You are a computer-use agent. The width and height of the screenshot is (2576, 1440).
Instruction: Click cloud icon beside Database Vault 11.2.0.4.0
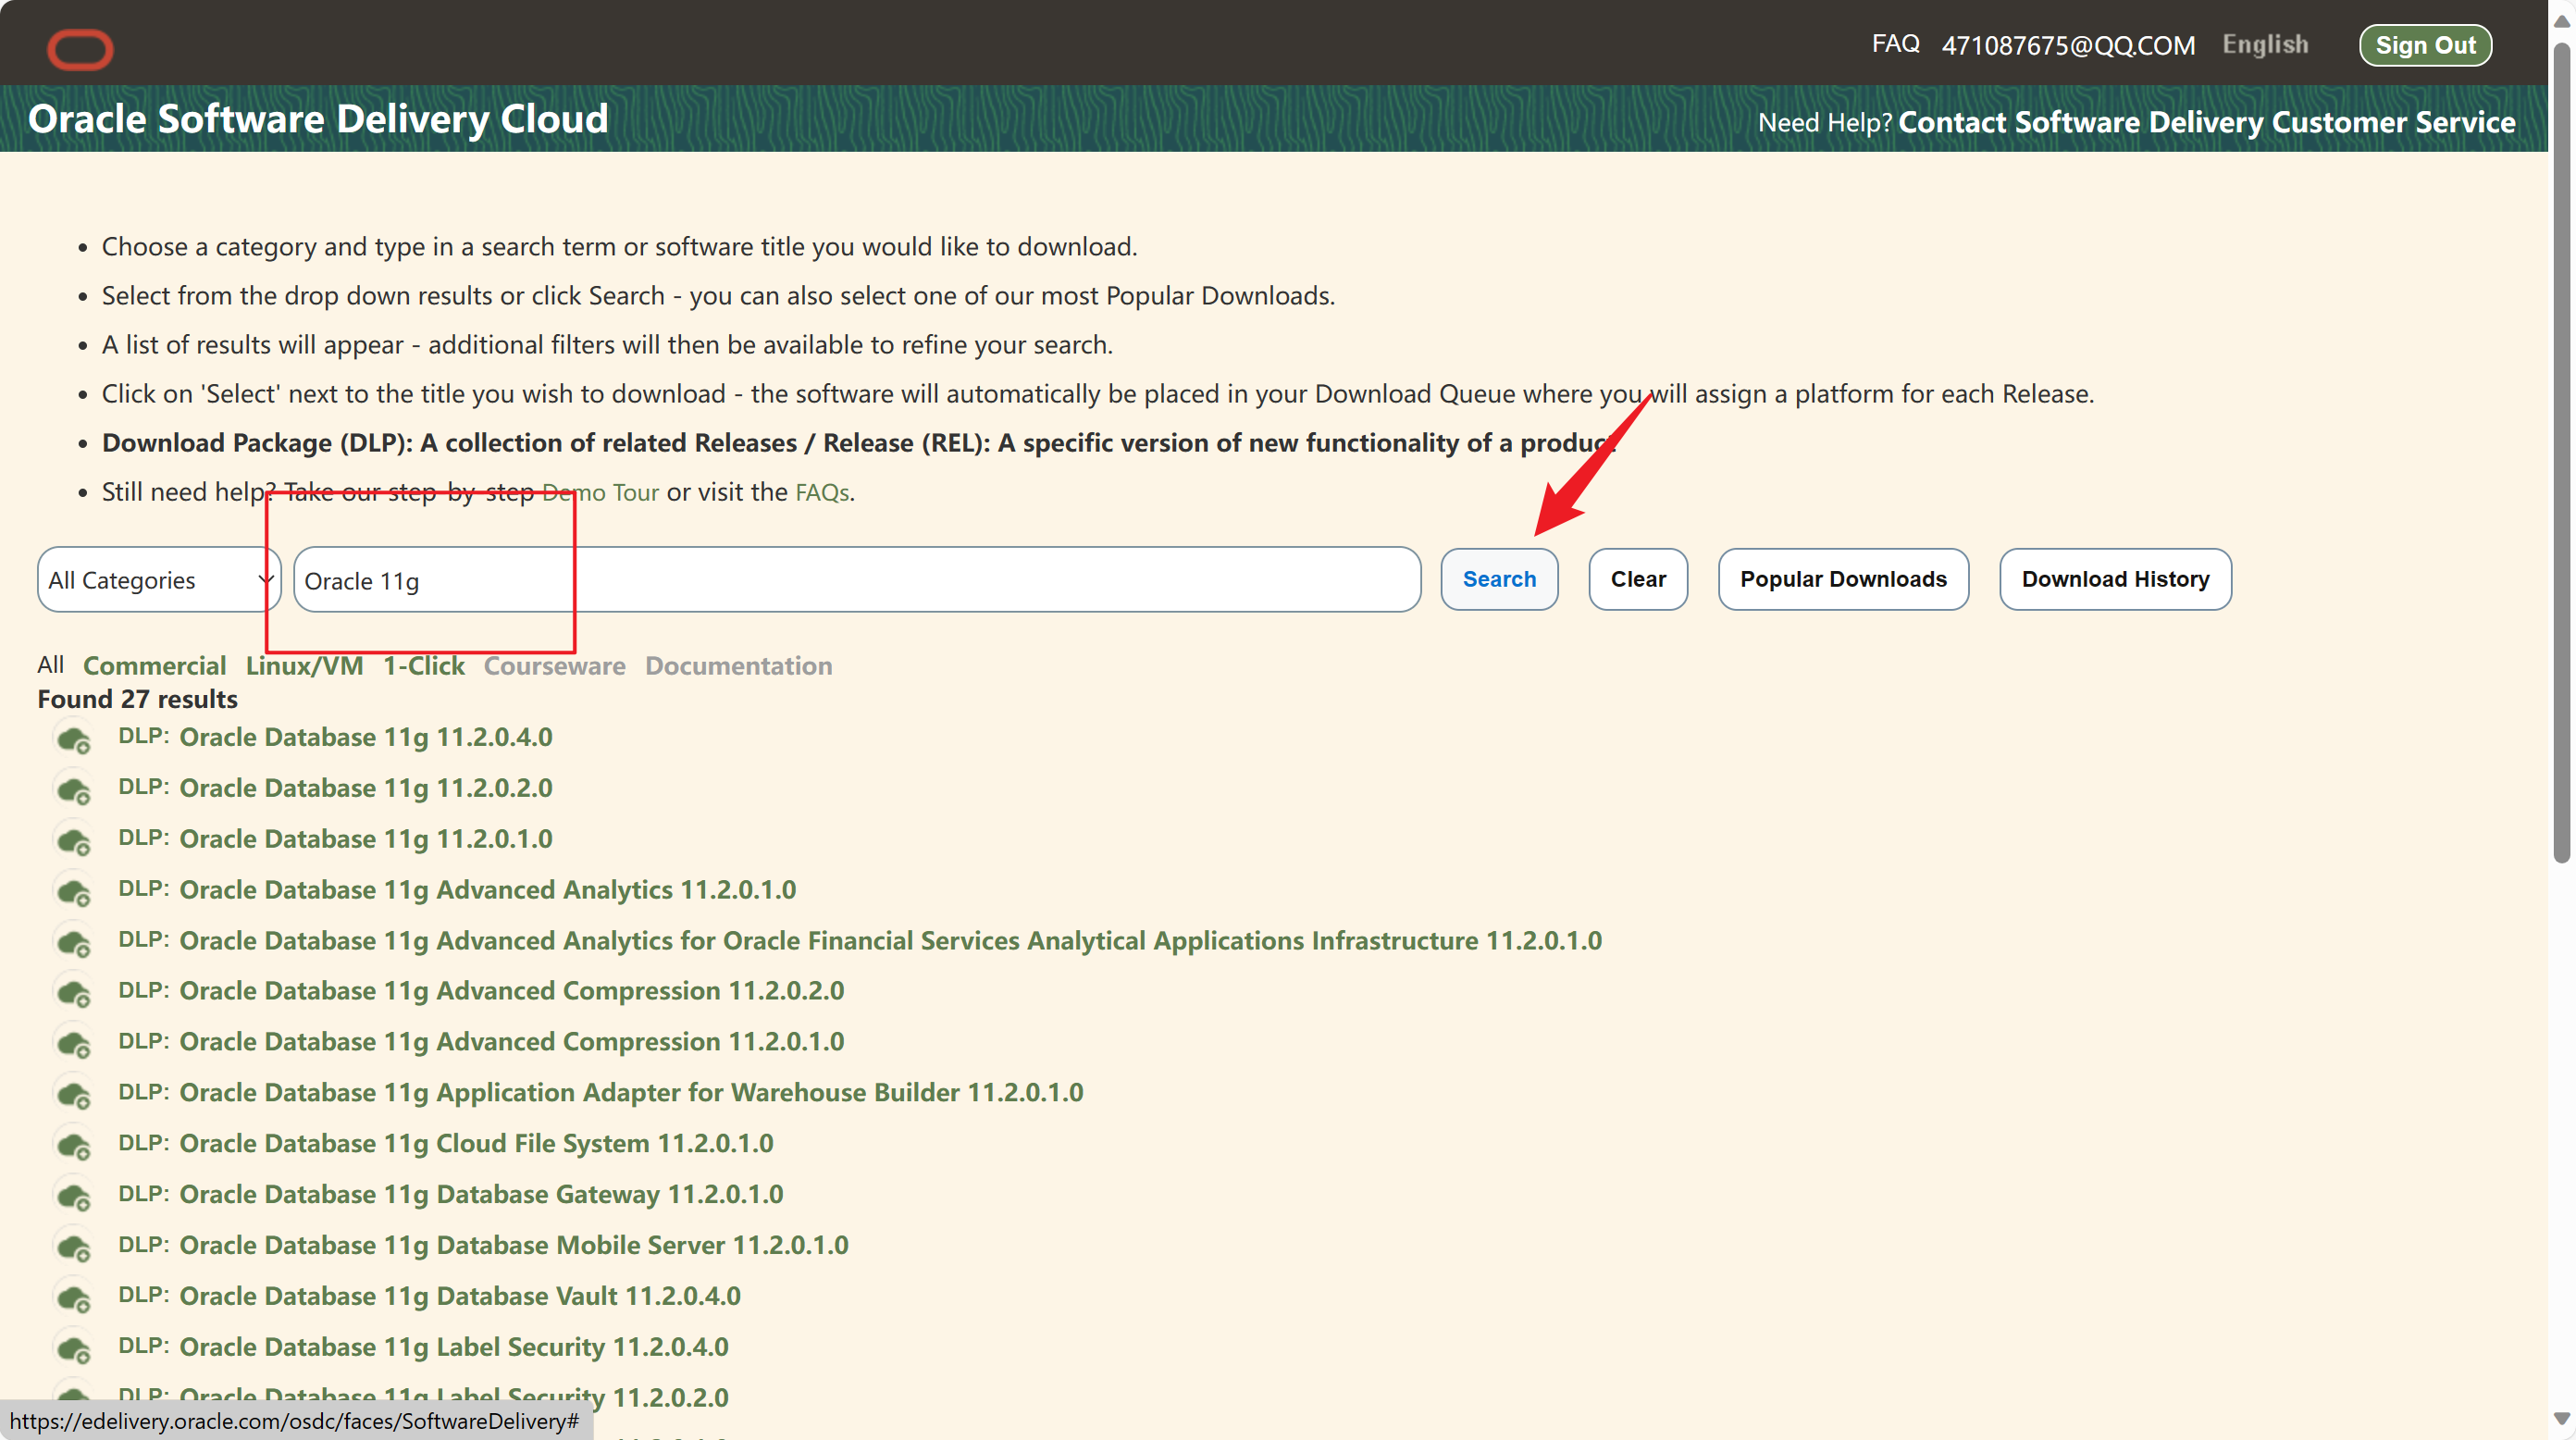pyautogui.click(x=74, y=1299)
